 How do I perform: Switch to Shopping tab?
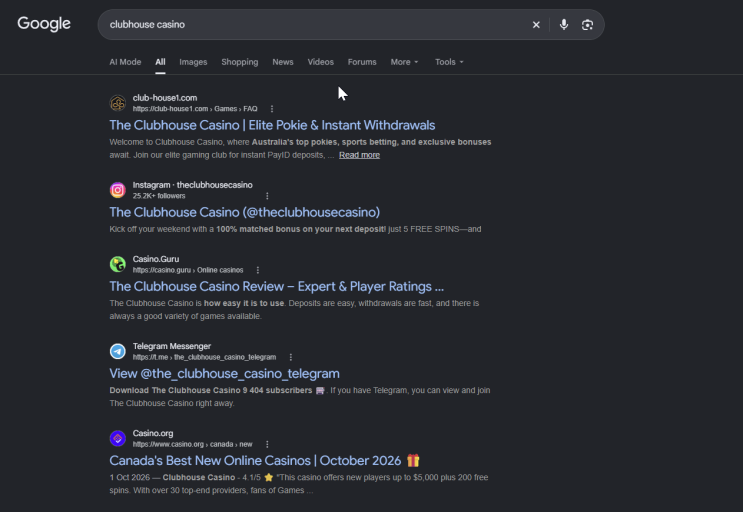point(240,62)
